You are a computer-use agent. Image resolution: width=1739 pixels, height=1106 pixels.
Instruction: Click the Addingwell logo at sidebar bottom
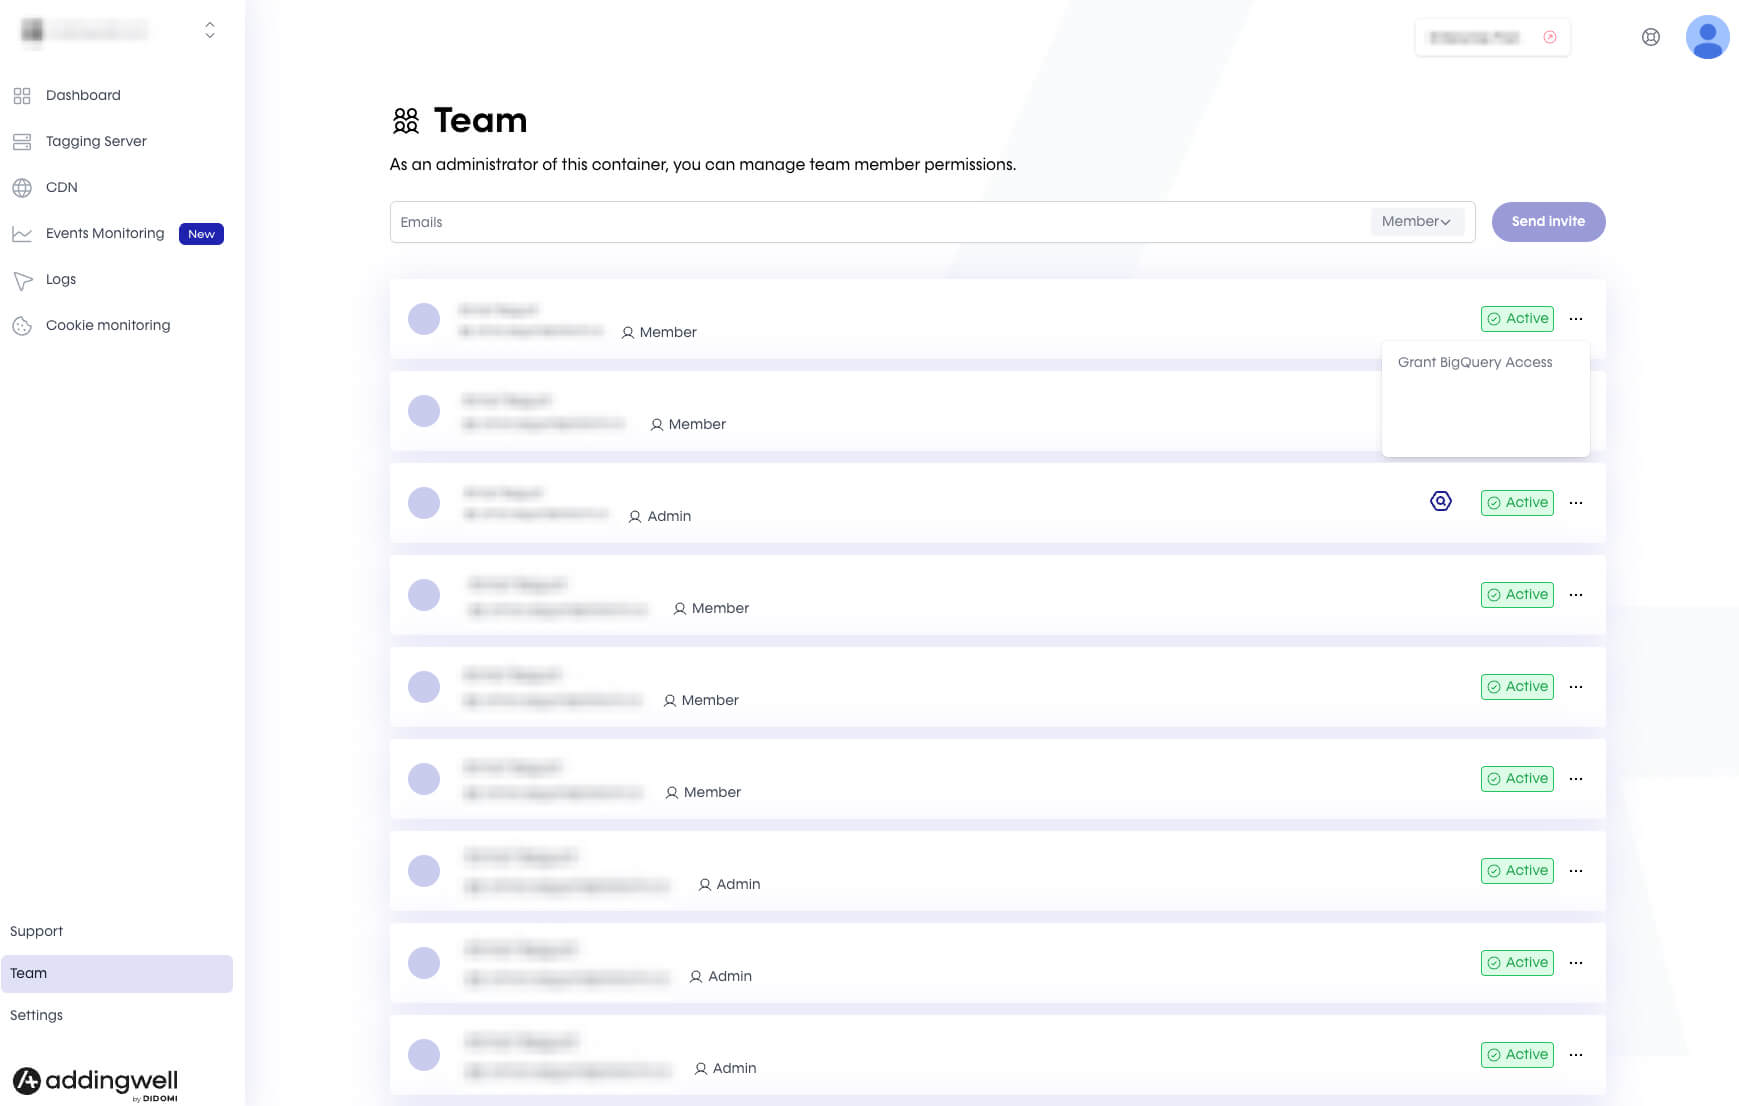click(x=95, y=1082)
